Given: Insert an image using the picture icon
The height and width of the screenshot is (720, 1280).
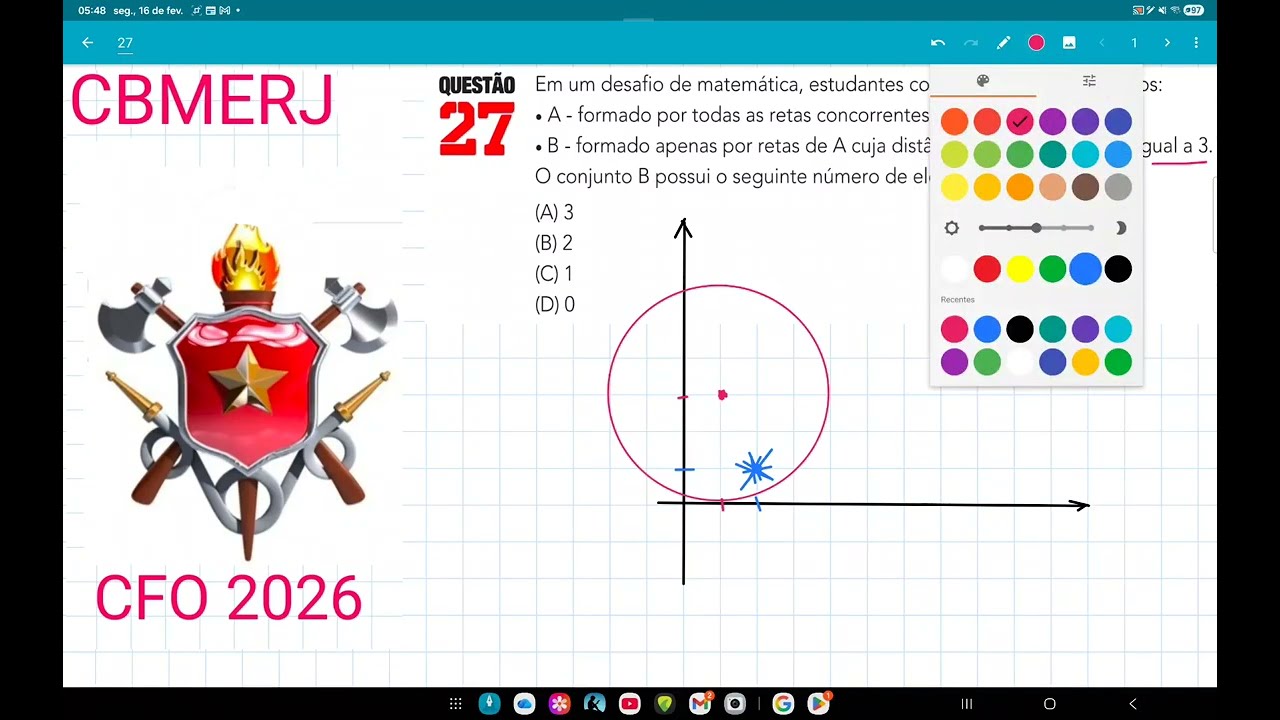Looking at the screenshot, I should (x=1069, y=43).
